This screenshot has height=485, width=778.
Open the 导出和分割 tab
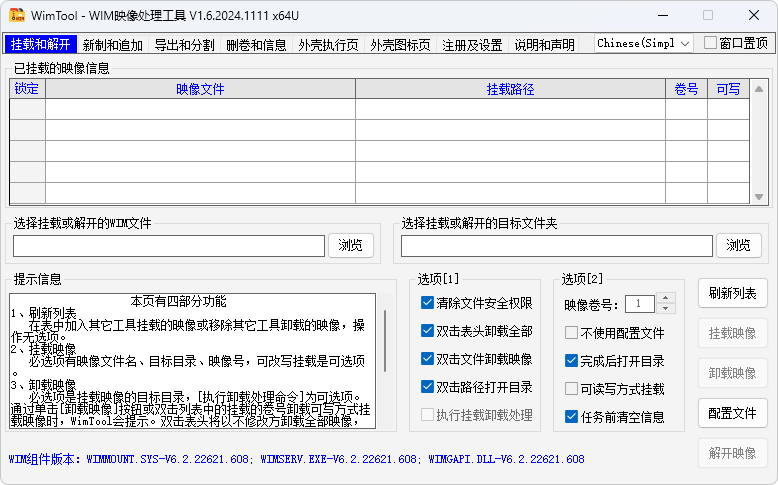coord(185,45)
